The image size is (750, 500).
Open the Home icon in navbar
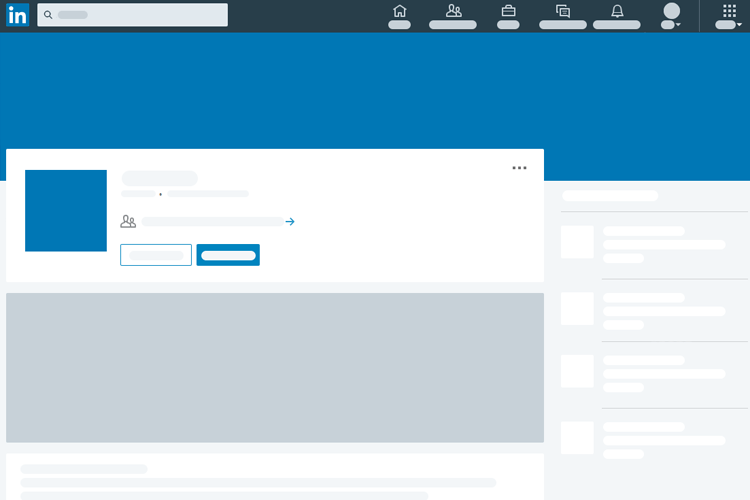coord(399,11)
